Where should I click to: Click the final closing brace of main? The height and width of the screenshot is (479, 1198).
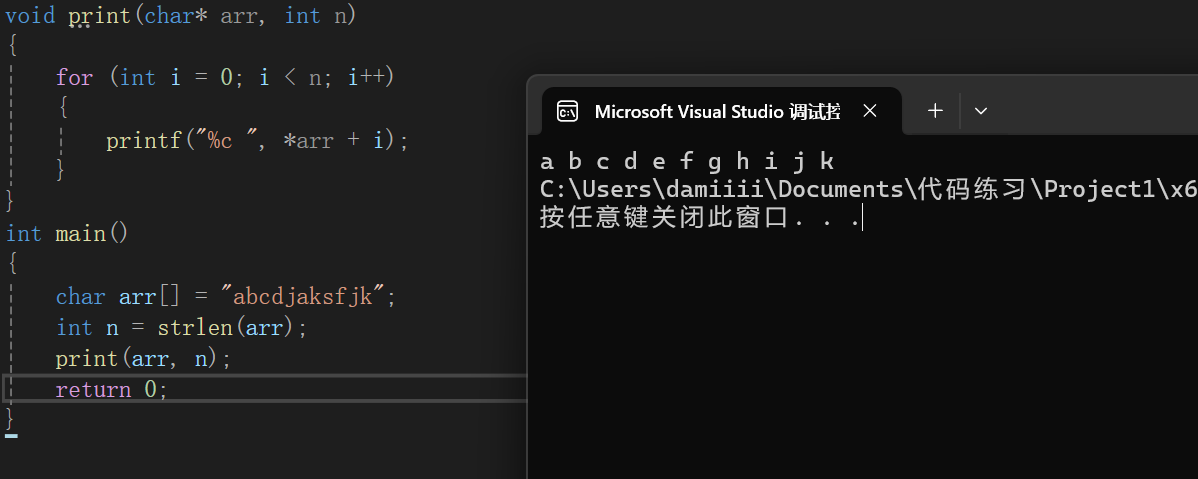tap(10, 415)
